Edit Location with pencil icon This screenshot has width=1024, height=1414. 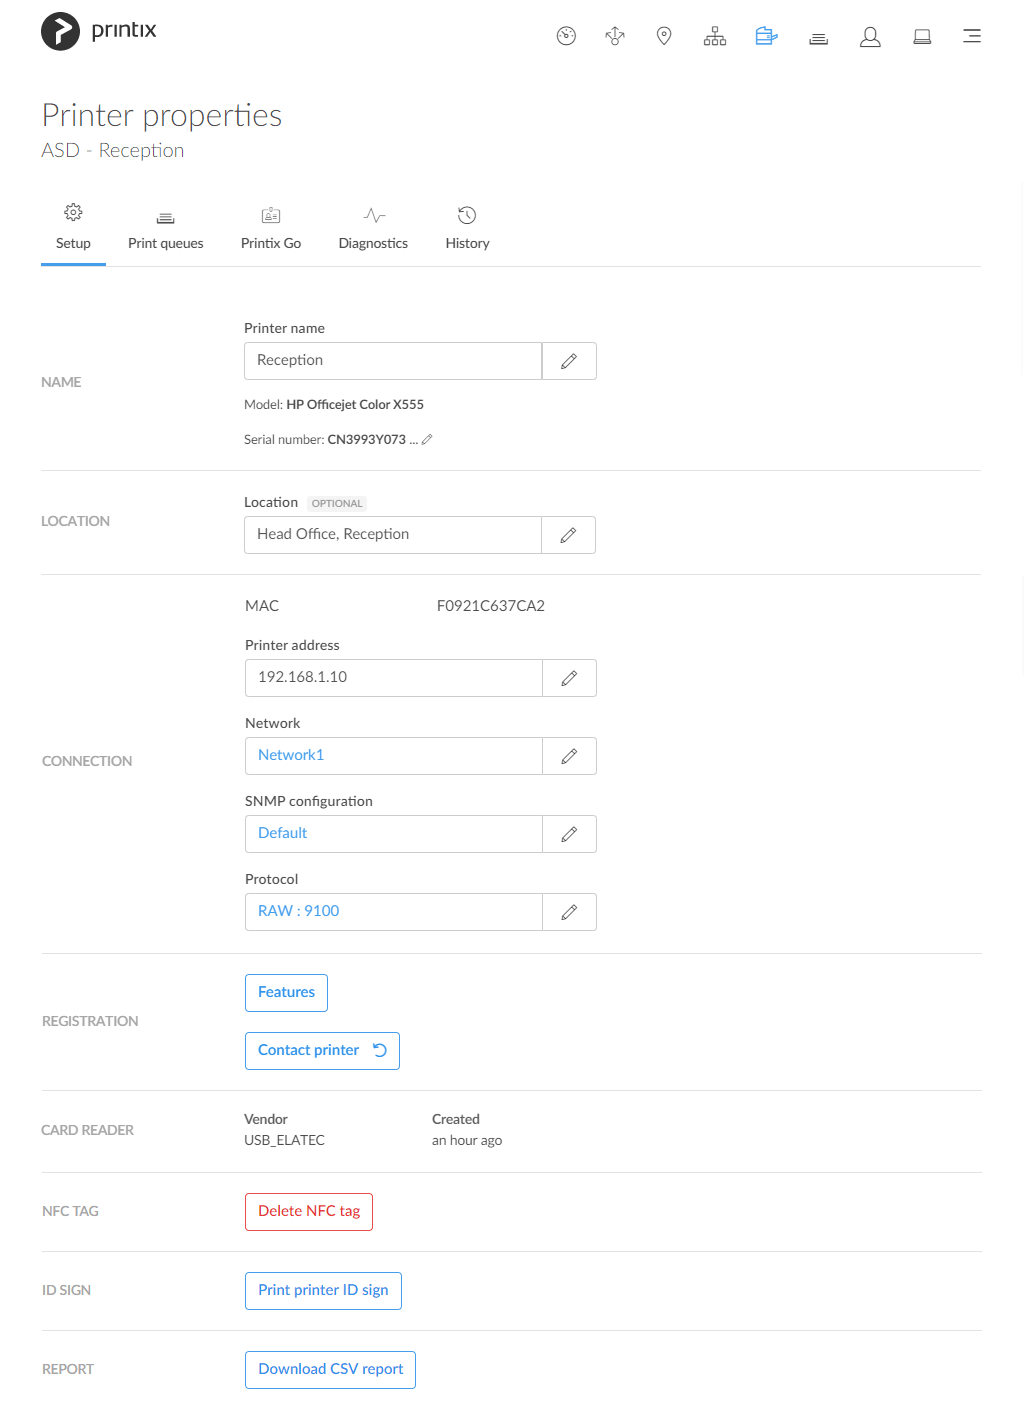coord(568,535)
